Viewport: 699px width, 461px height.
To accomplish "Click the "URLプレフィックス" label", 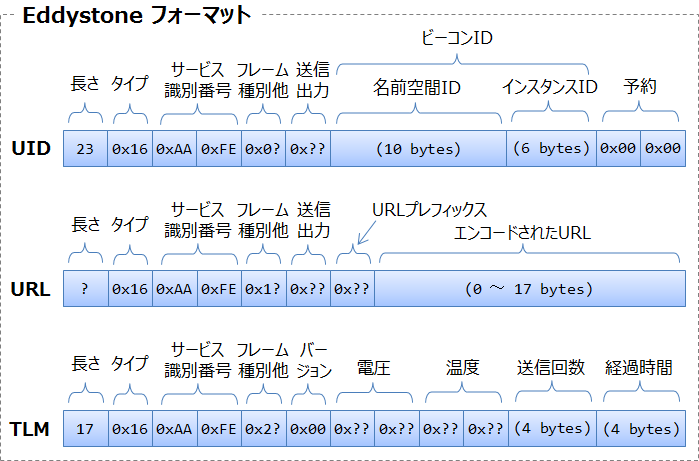I will click(429, 210).
